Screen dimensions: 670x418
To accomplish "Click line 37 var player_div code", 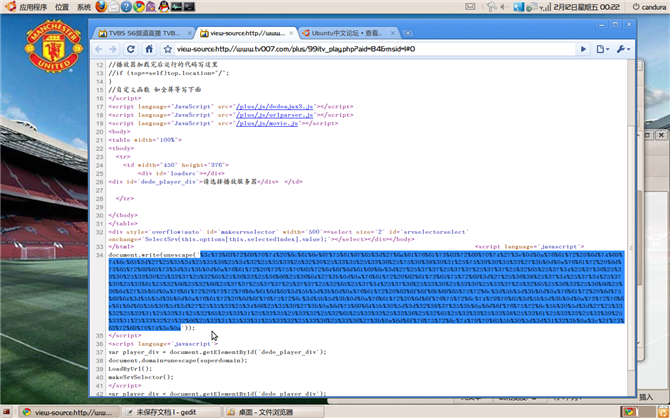I will pos(217,352).
